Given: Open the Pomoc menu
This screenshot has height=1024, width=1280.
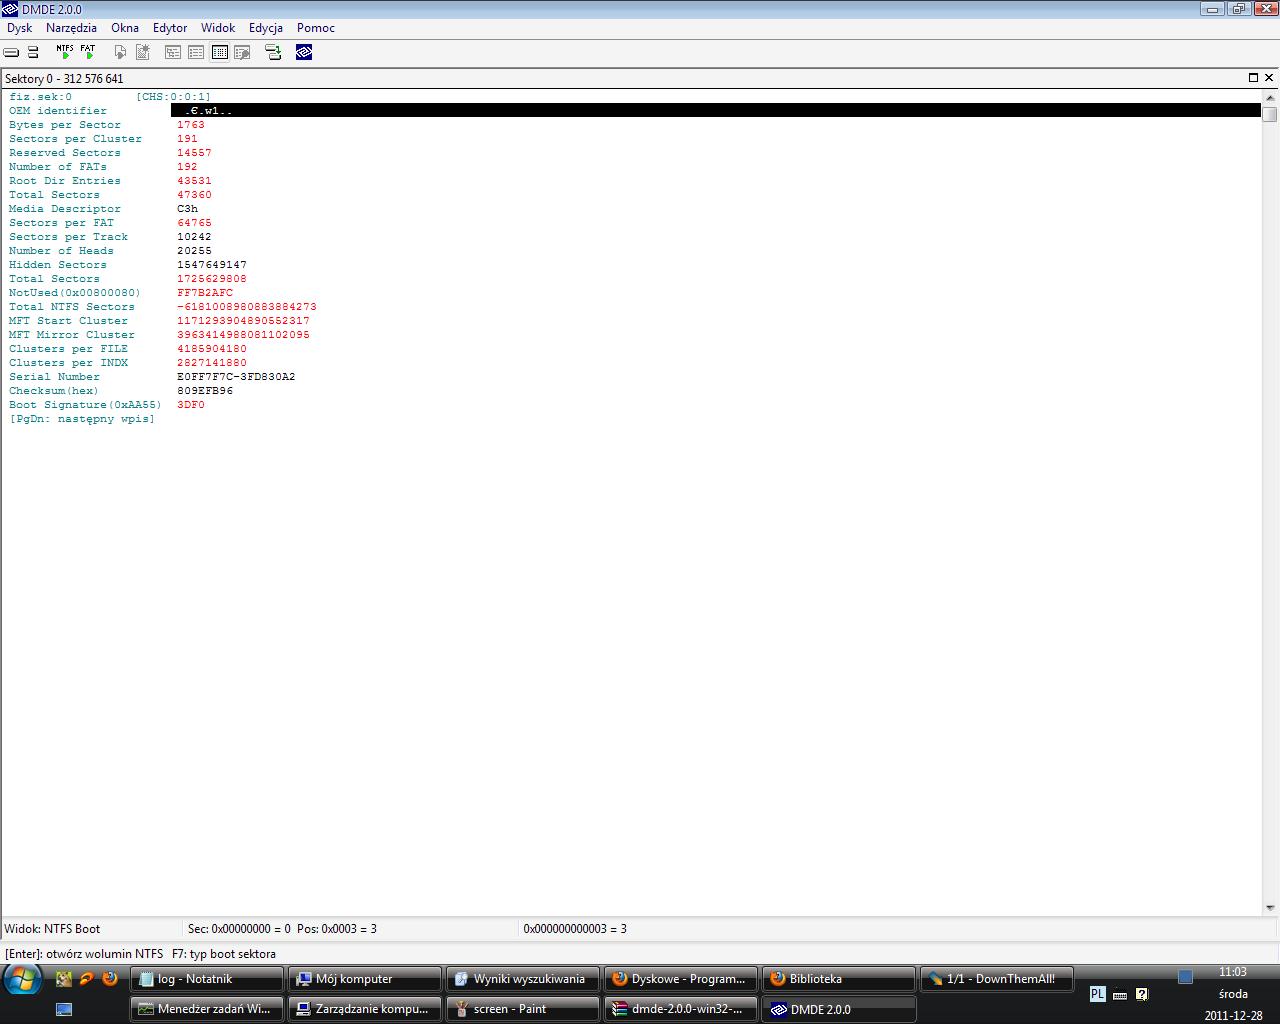Looking at the screenshot, I should click(x=316, y=28).
